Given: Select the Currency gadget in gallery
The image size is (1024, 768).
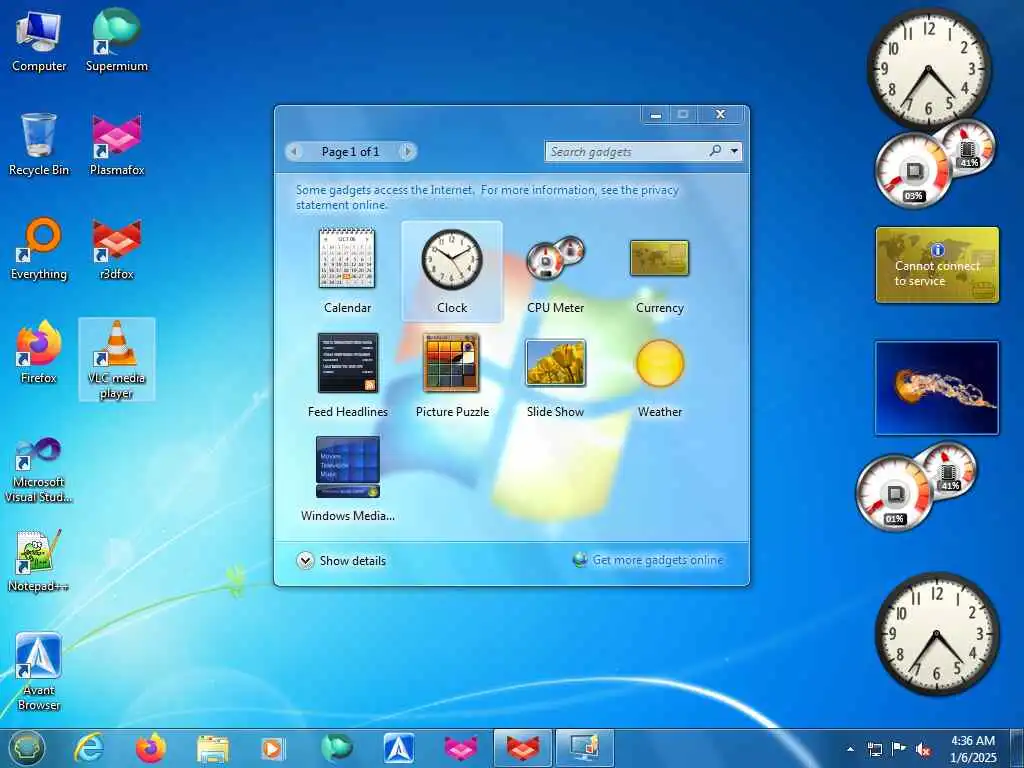Looking at the screenshot, I should coord(660,271).
